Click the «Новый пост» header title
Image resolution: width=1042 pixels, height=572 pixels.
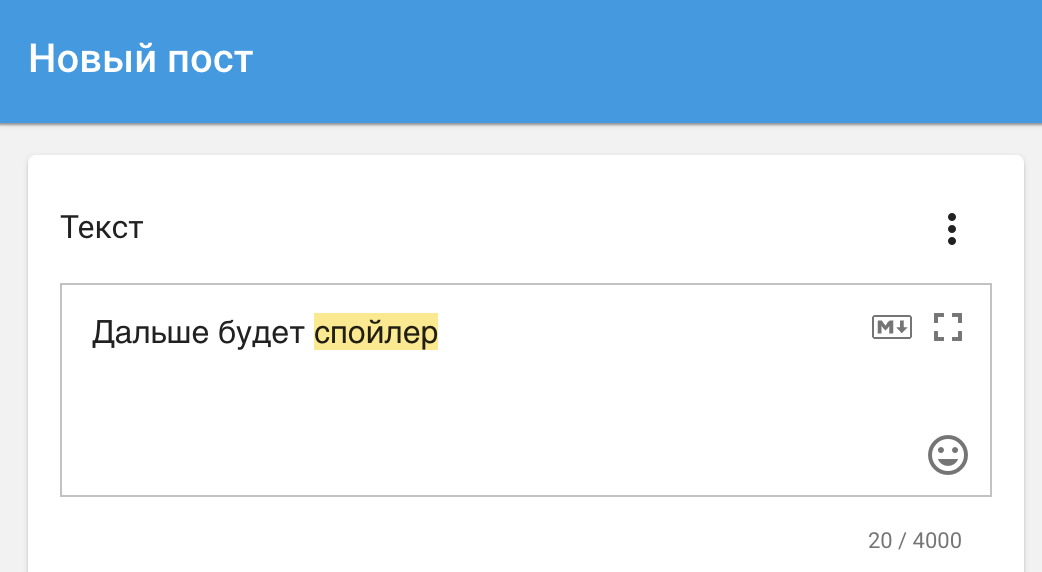click(141, 58)
